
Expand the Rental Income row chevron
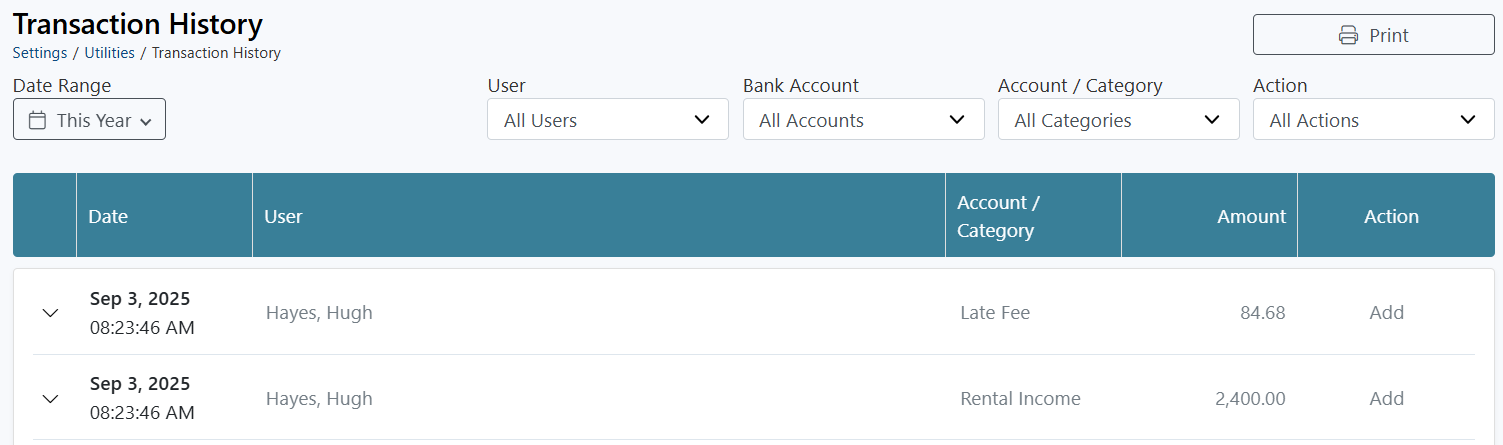(50, 399)
